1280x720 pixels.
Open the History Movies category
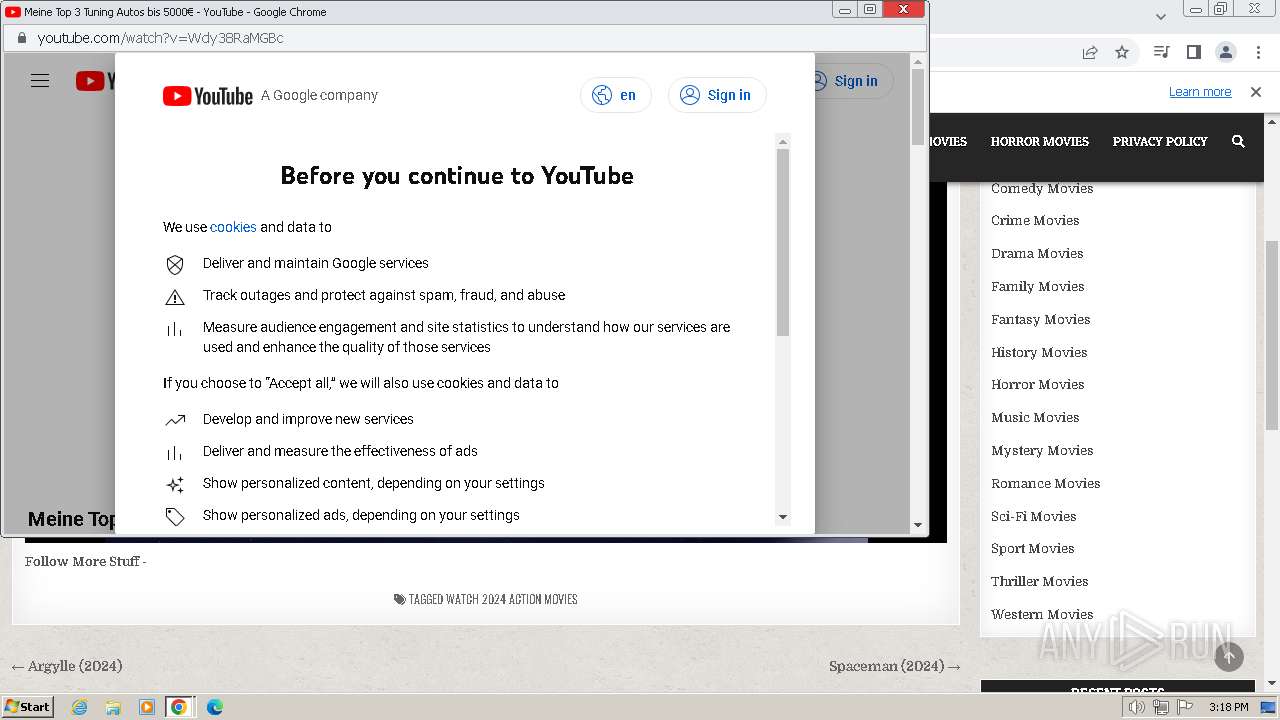(1039, 352)
